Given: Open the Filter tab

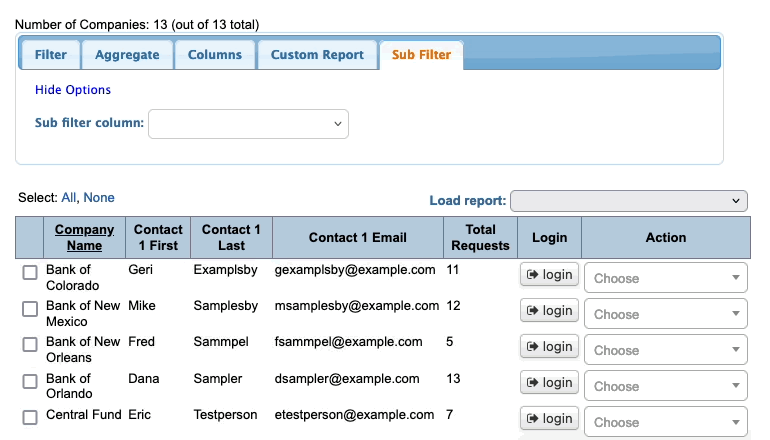Looking at the screenshot, I should click(51, 55).
